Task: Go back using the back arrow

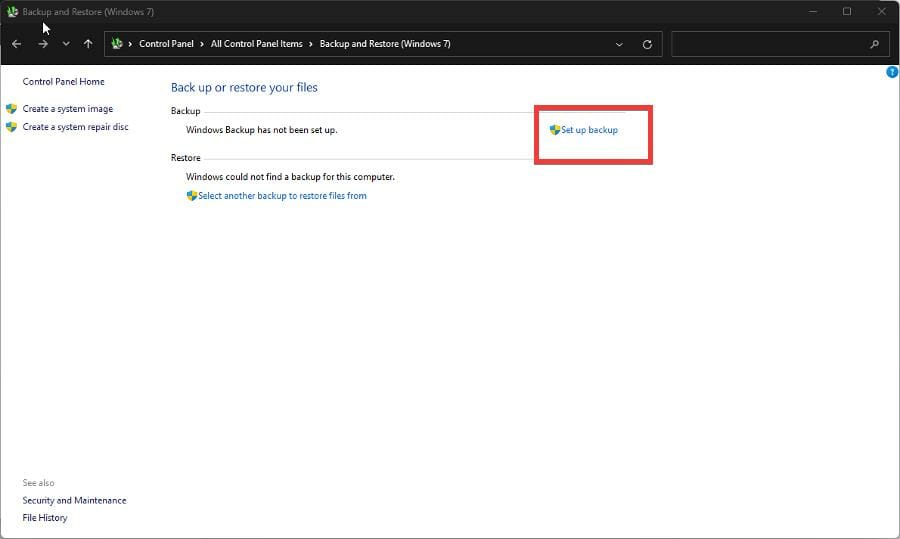Action: click(17, 44)
